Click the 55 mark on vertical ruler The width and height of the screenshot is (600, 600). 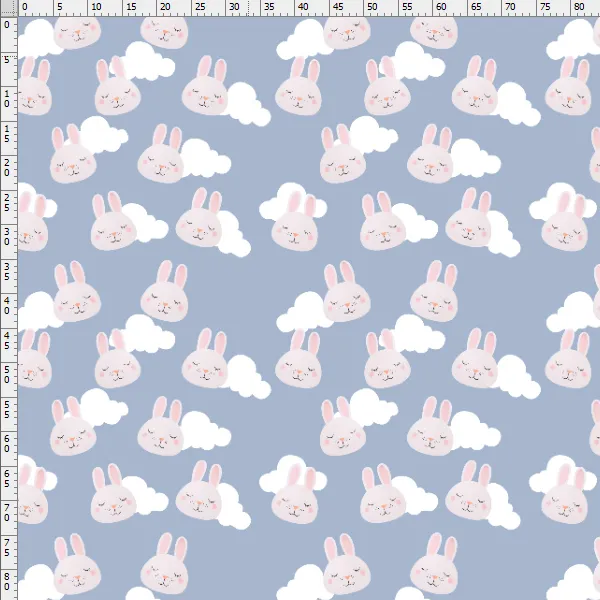coord(7,409)
